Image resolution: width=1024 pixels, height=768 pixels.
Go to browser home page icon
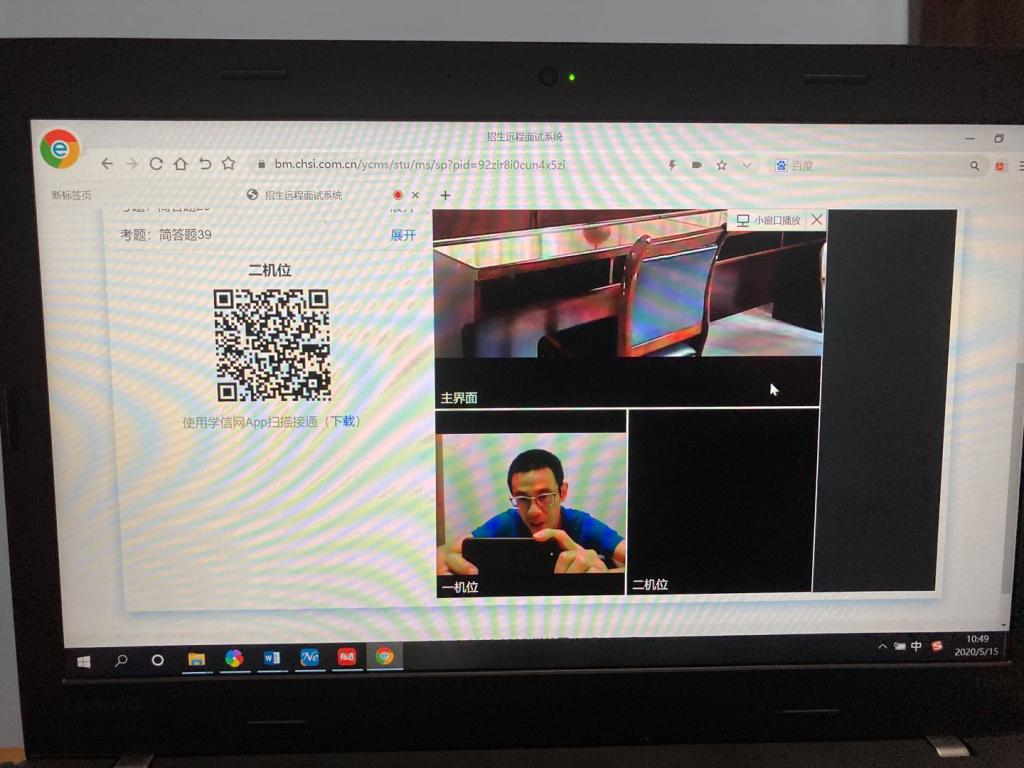coord(180,164)
